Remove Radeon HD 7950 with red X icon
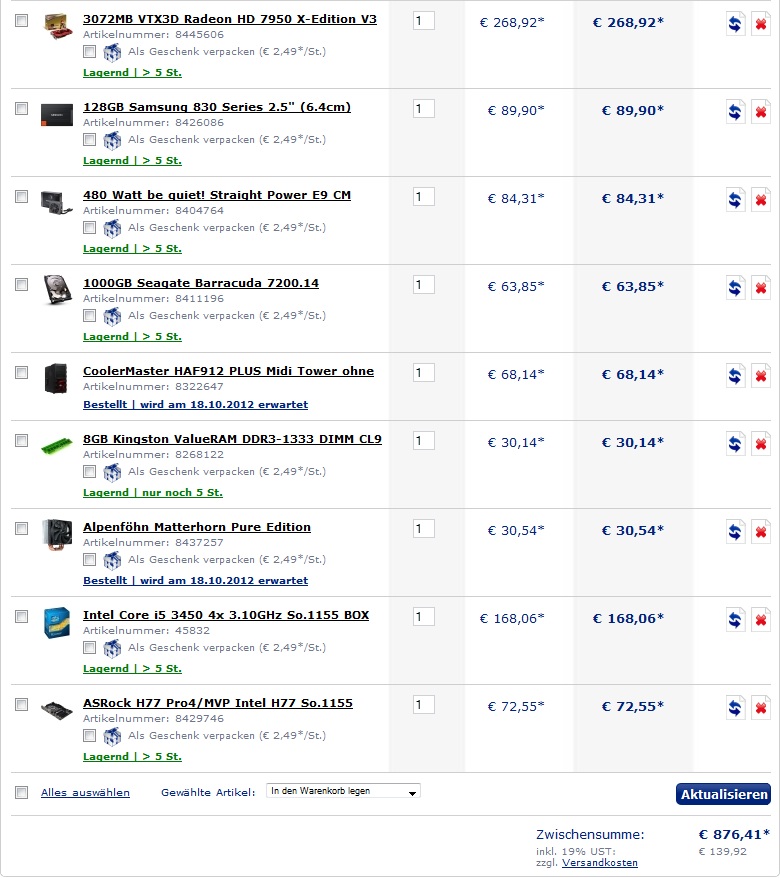780x878 pixels. tap(760, 24)
